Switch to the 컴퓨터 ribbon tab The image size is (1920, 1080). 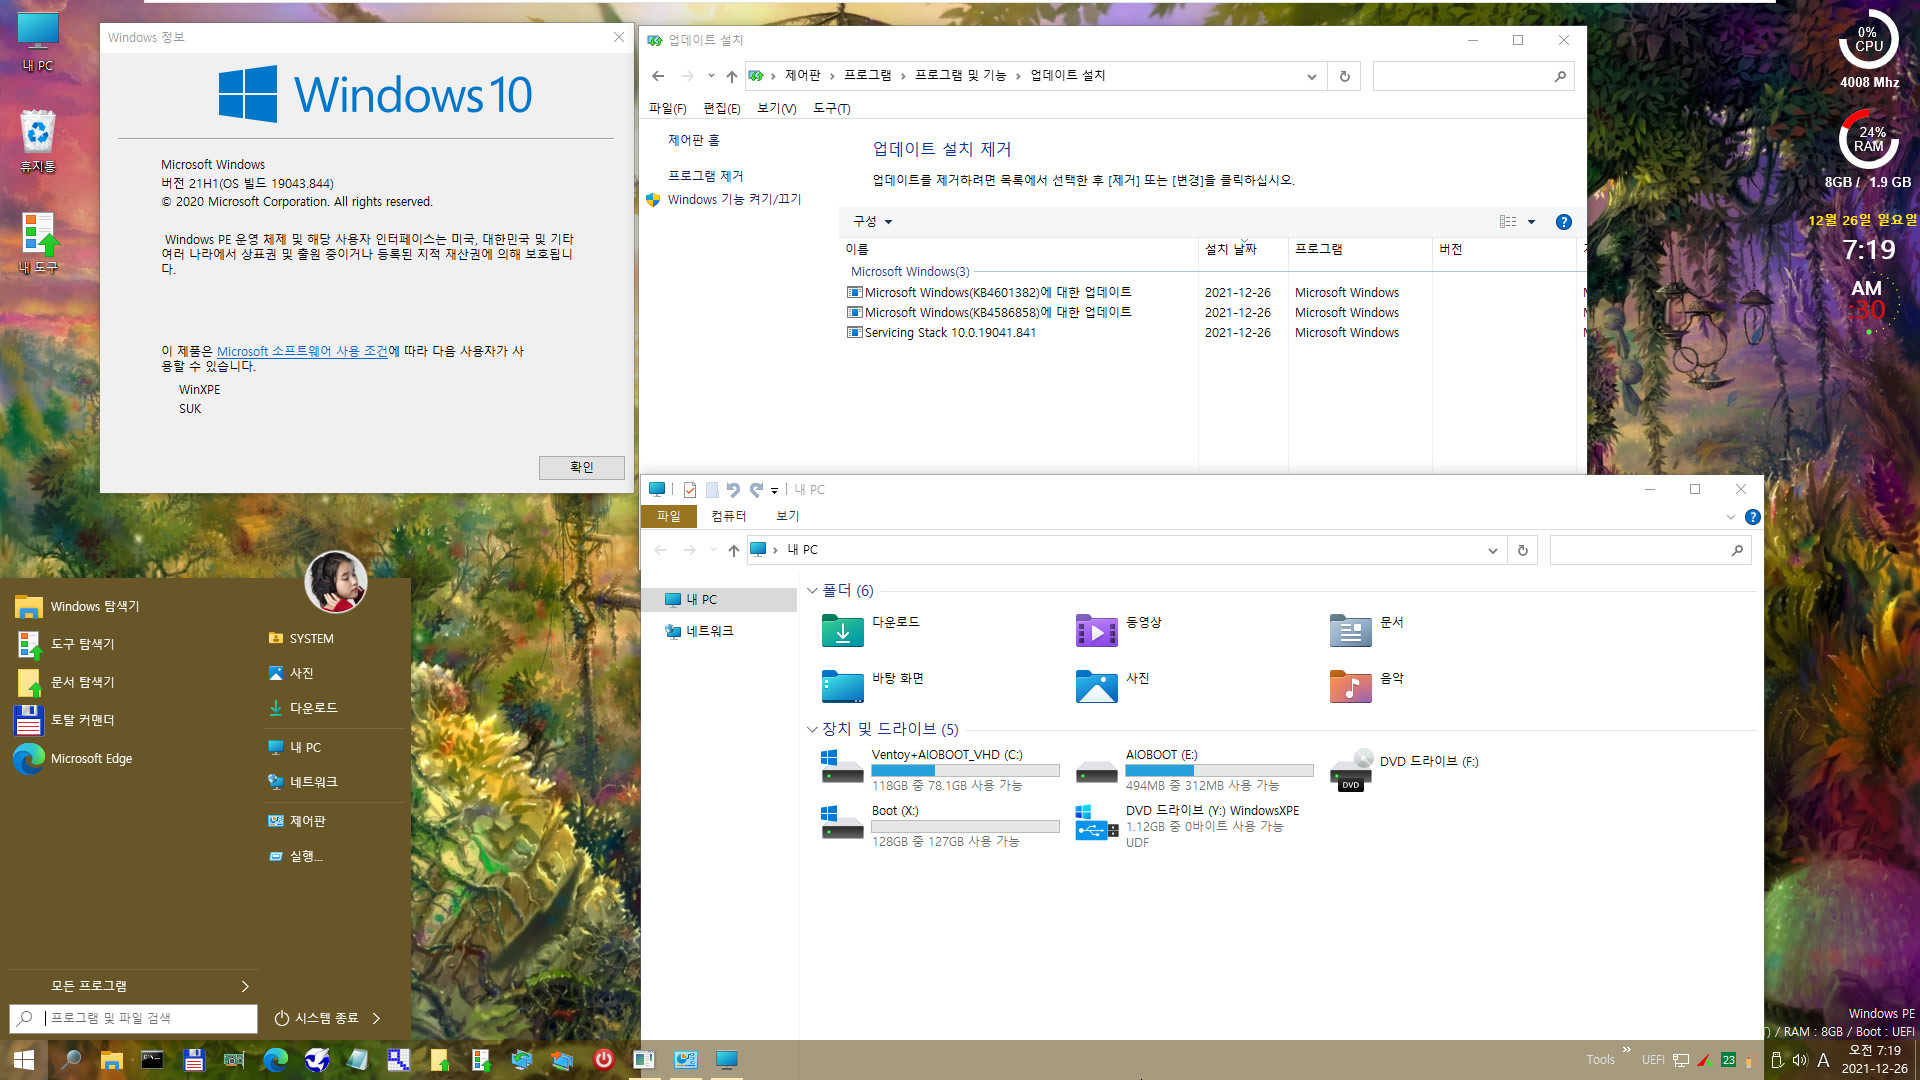729,516
